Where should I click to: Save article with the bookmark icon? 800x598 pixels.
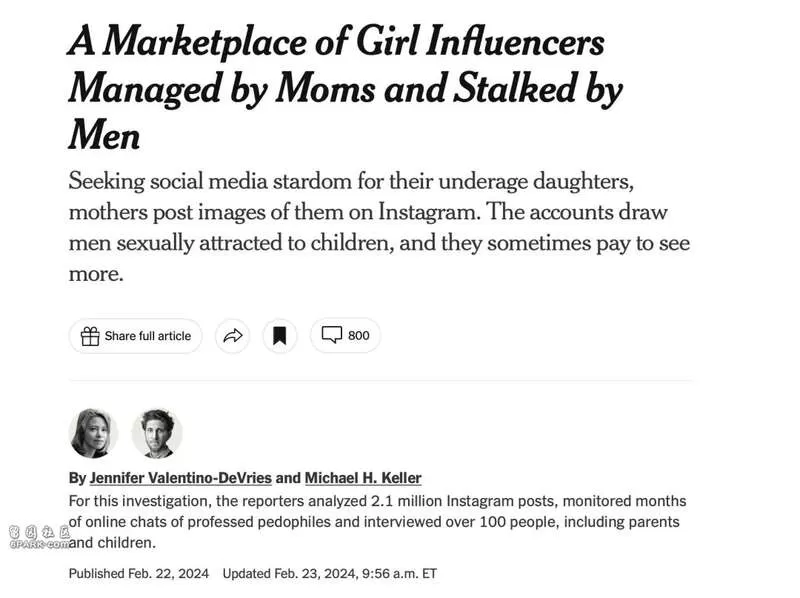[x=280, y=336]
